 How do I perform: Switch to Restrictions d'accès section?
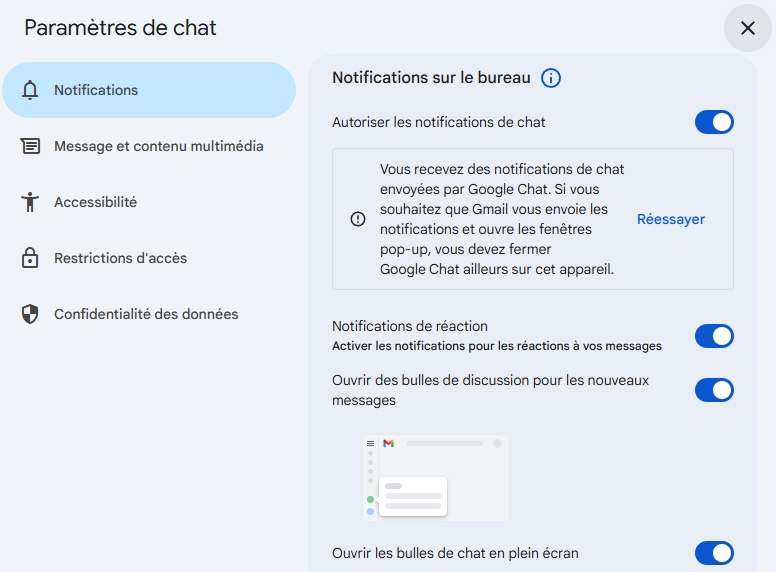[x=120, y=258]
